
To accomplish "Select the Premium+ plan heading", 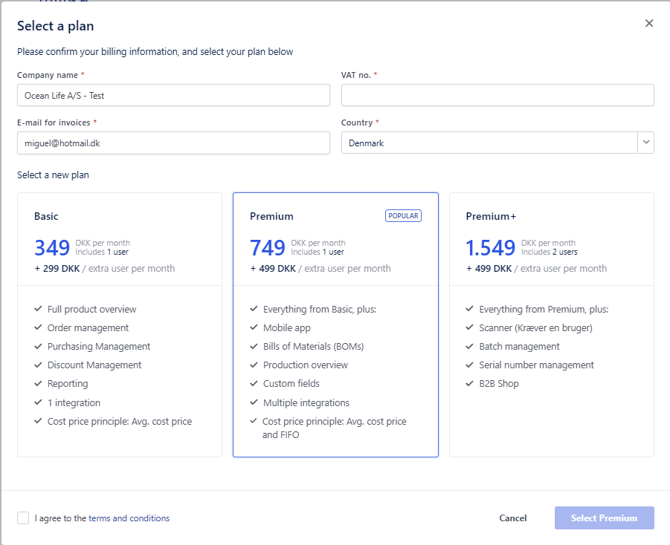I will click(489, 216).
